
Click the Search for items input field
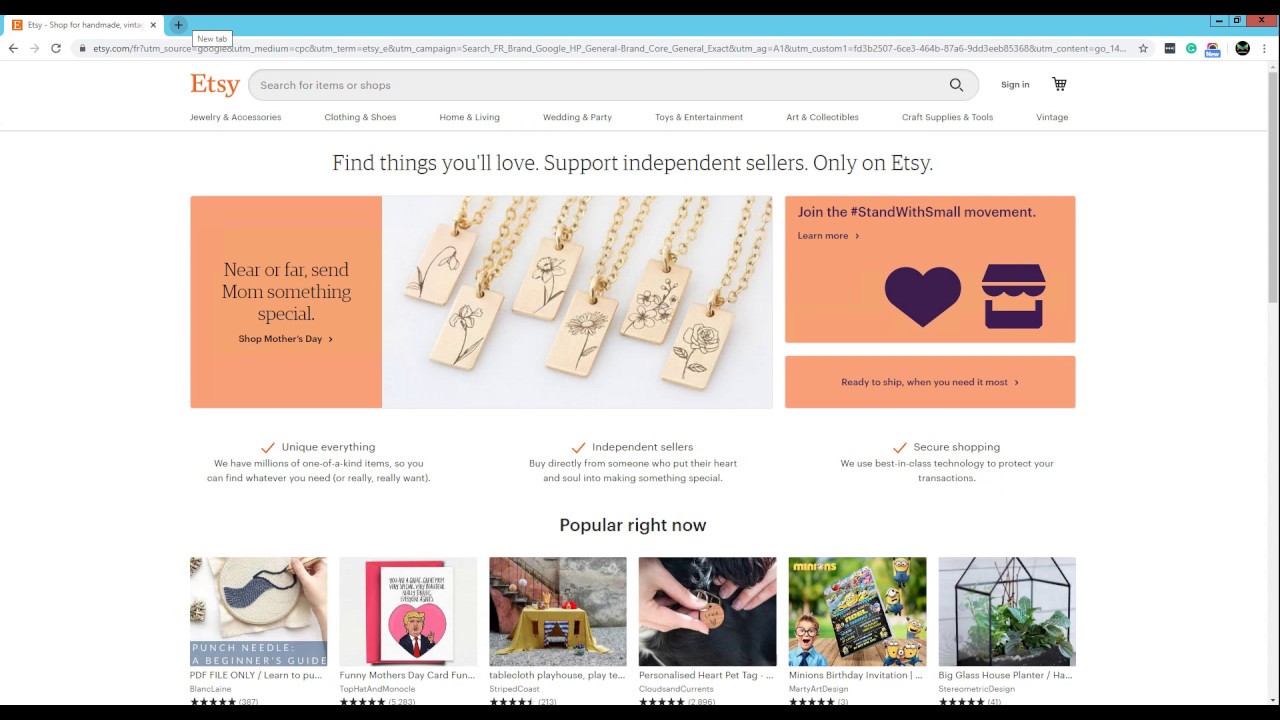600,85
